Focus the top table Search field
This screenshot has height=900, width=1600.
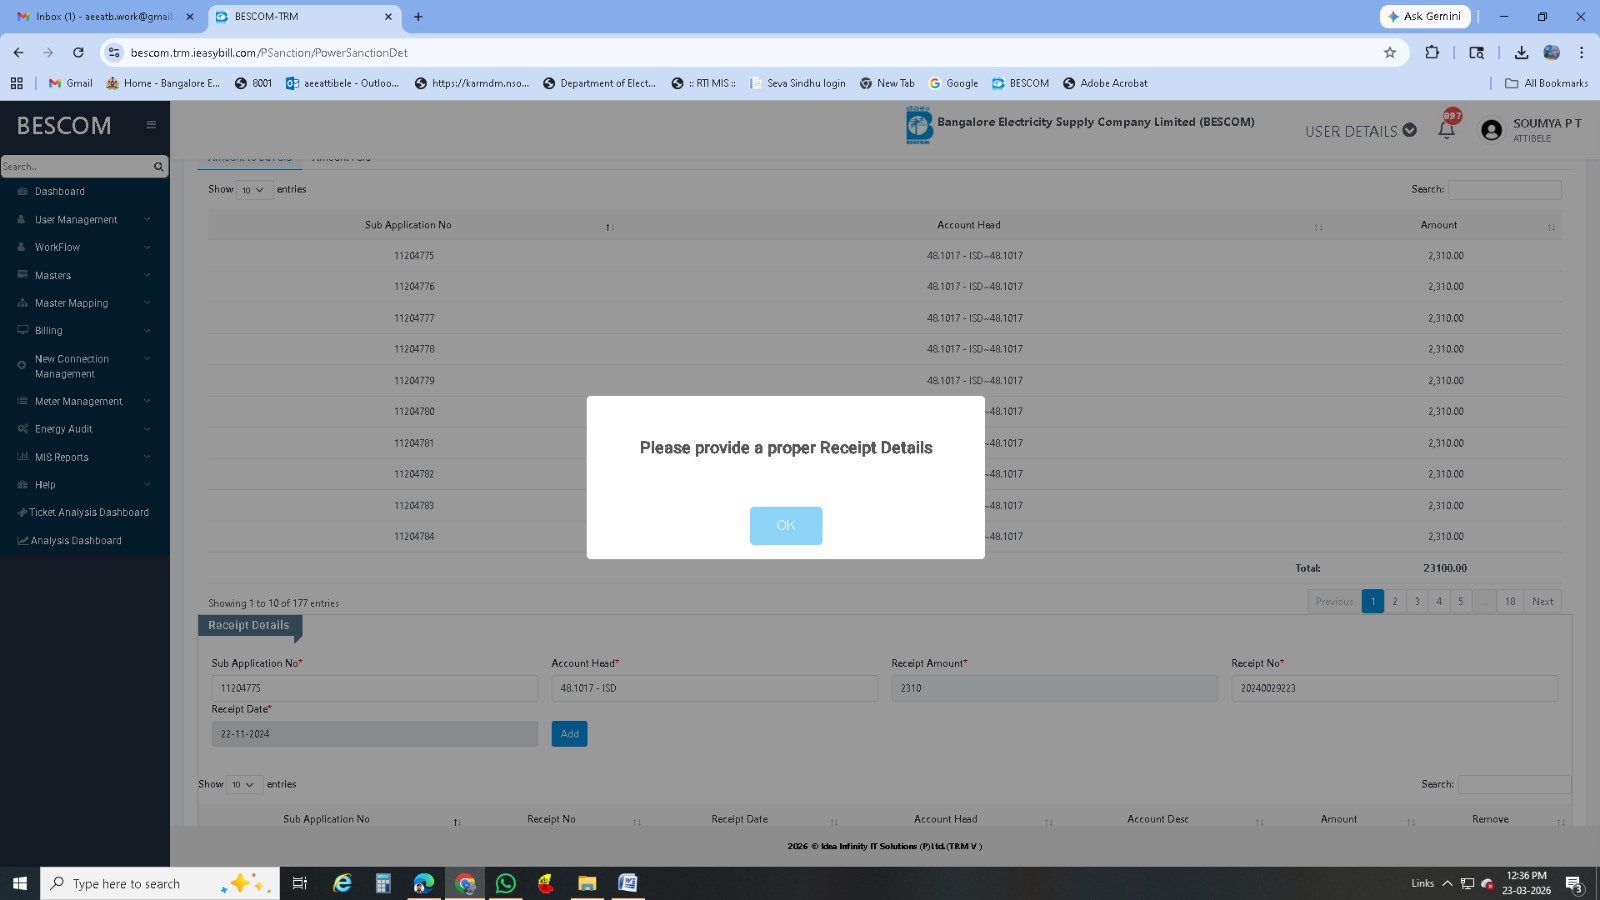point(1504,190)
